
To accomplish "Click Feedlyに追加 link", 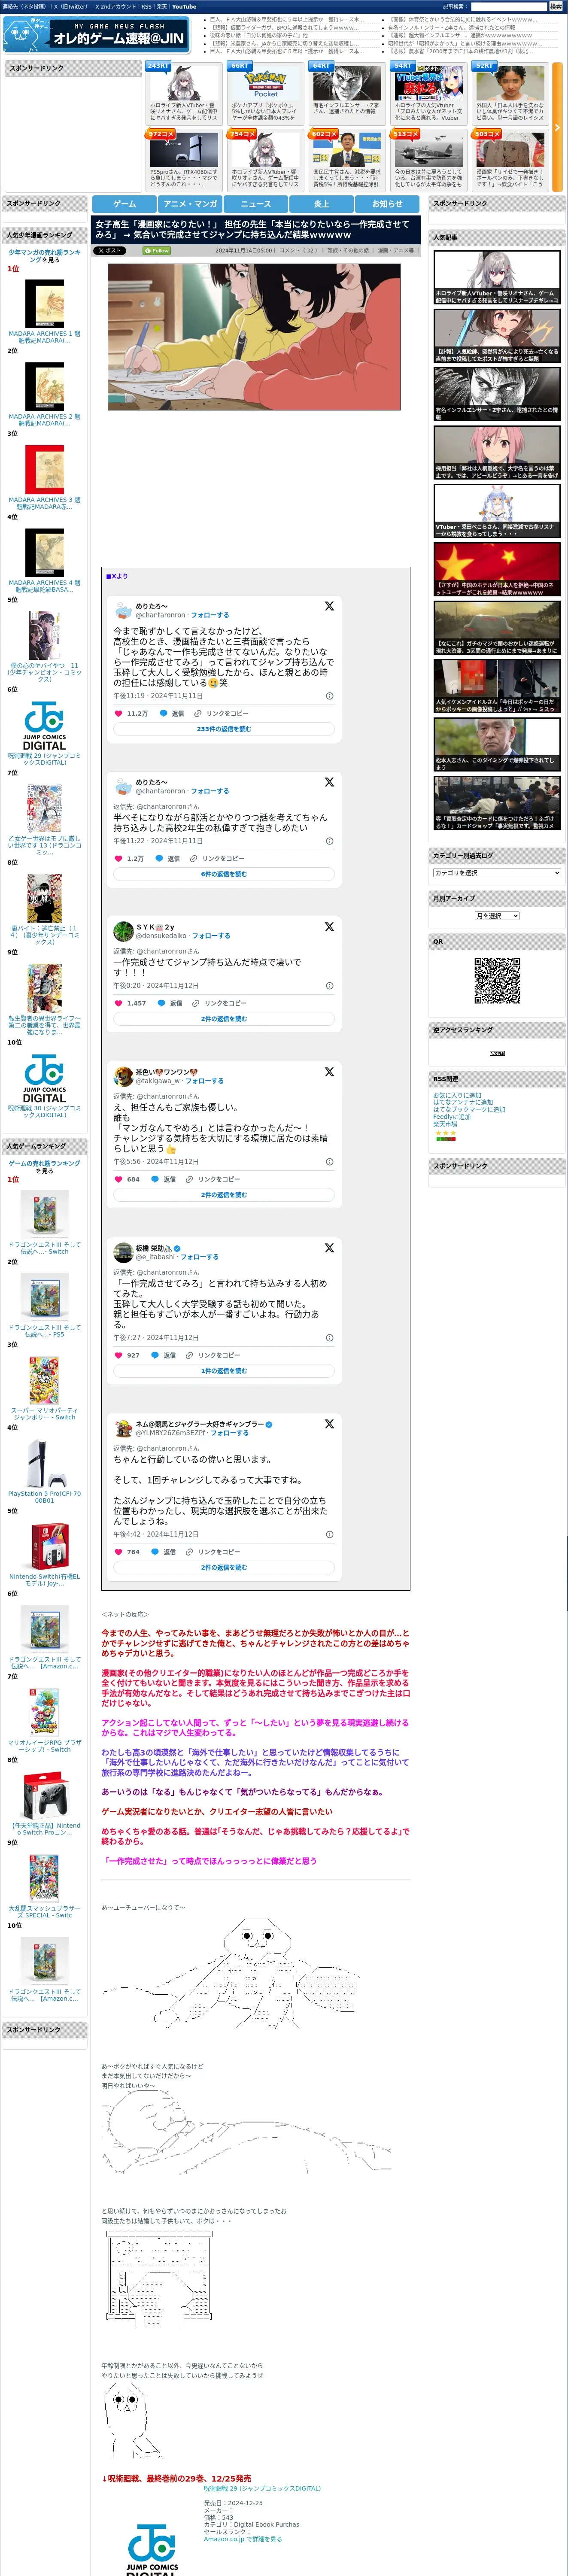I will pyautogui.click(x=452, y=1117).
